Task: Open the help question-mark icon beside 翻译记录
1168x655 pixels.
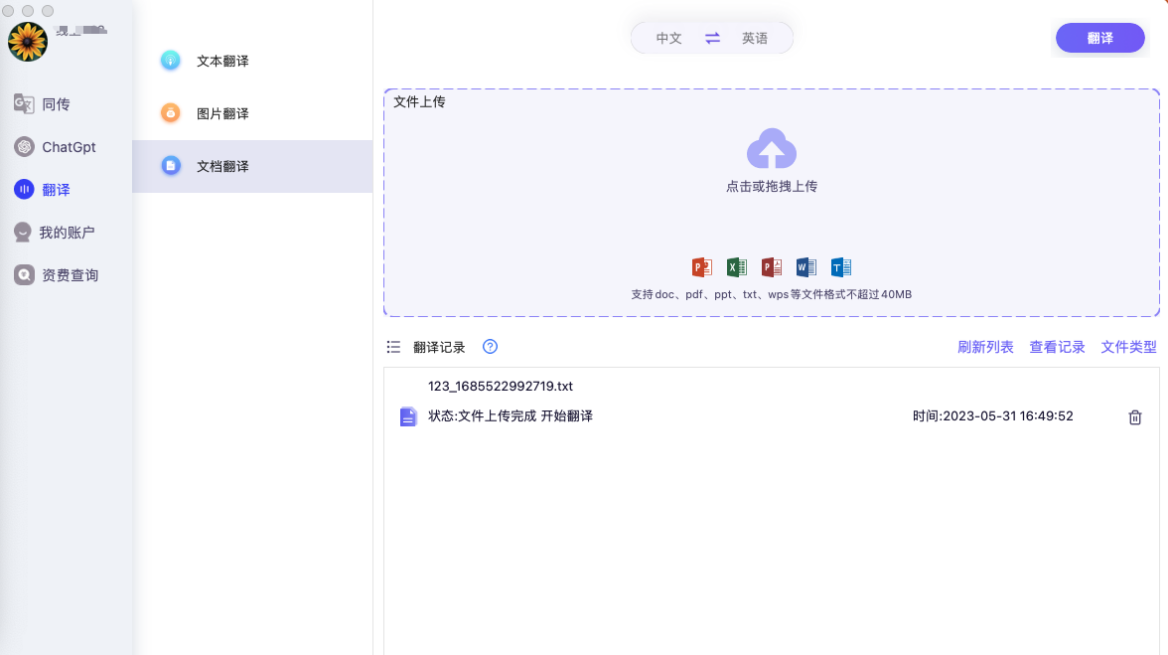Action: point(489,347)
